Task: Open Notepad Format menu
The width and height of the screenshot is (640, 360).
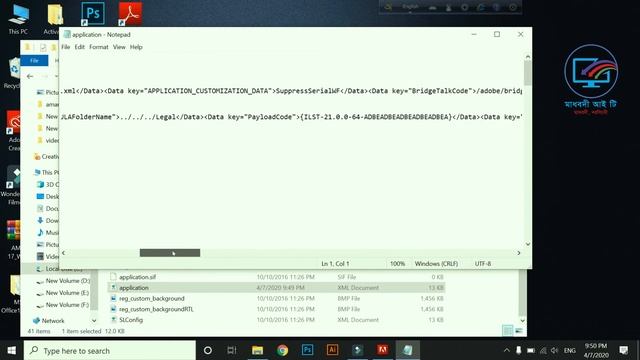Action: (x=99, y=47)
